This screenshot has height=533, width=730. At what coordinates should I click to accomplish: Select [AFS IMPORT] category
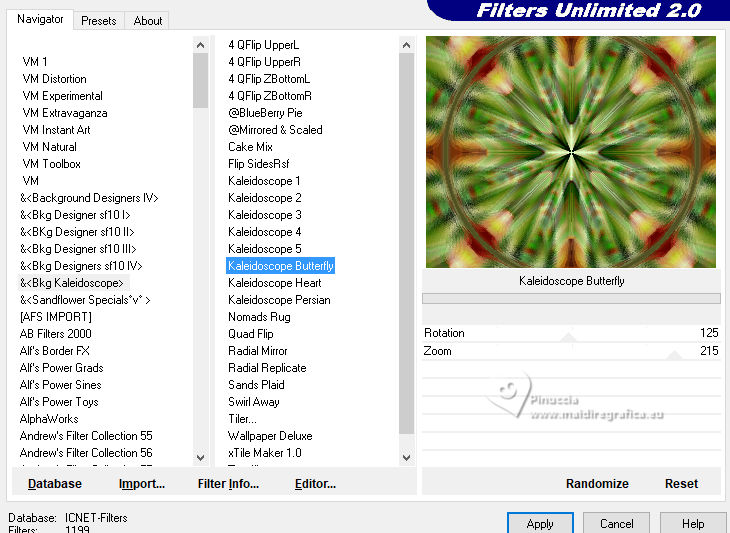click(55, 317)
